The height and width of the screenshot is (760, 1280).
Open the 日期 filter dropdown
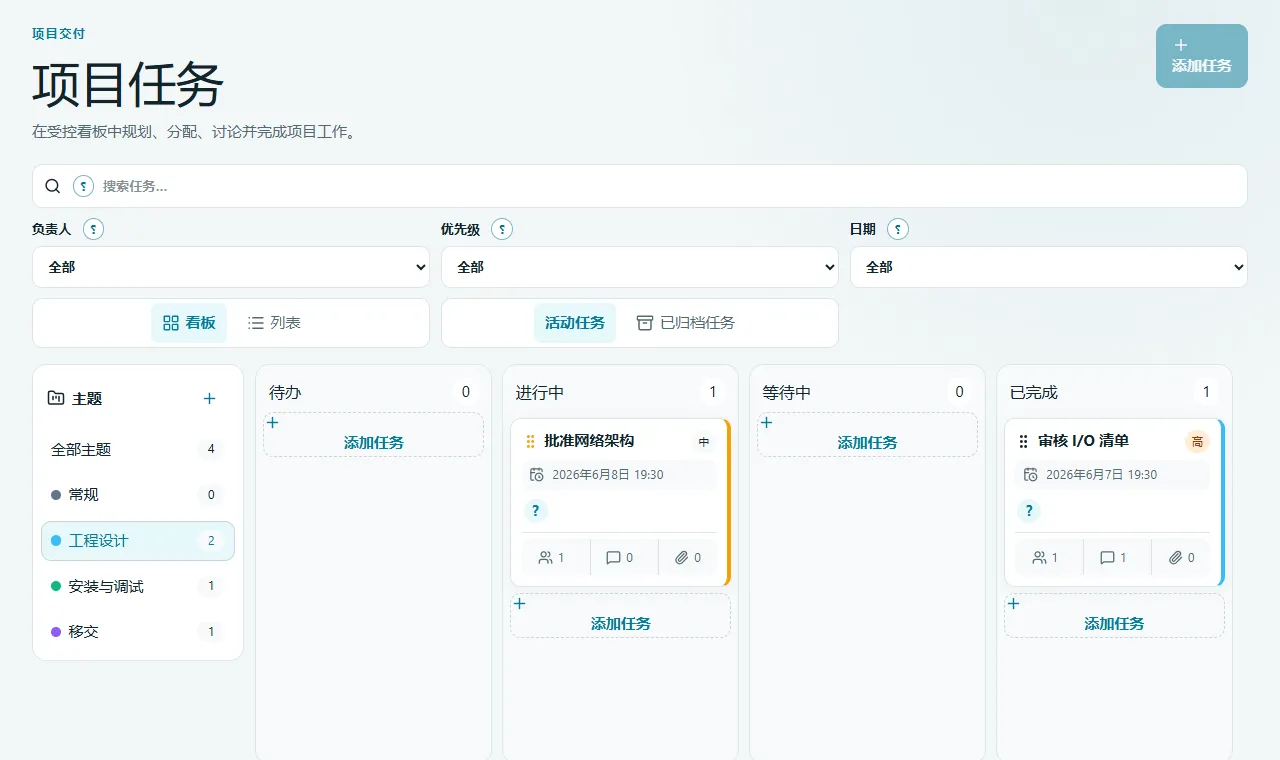pyautogui.click(x=1049, y=267)
